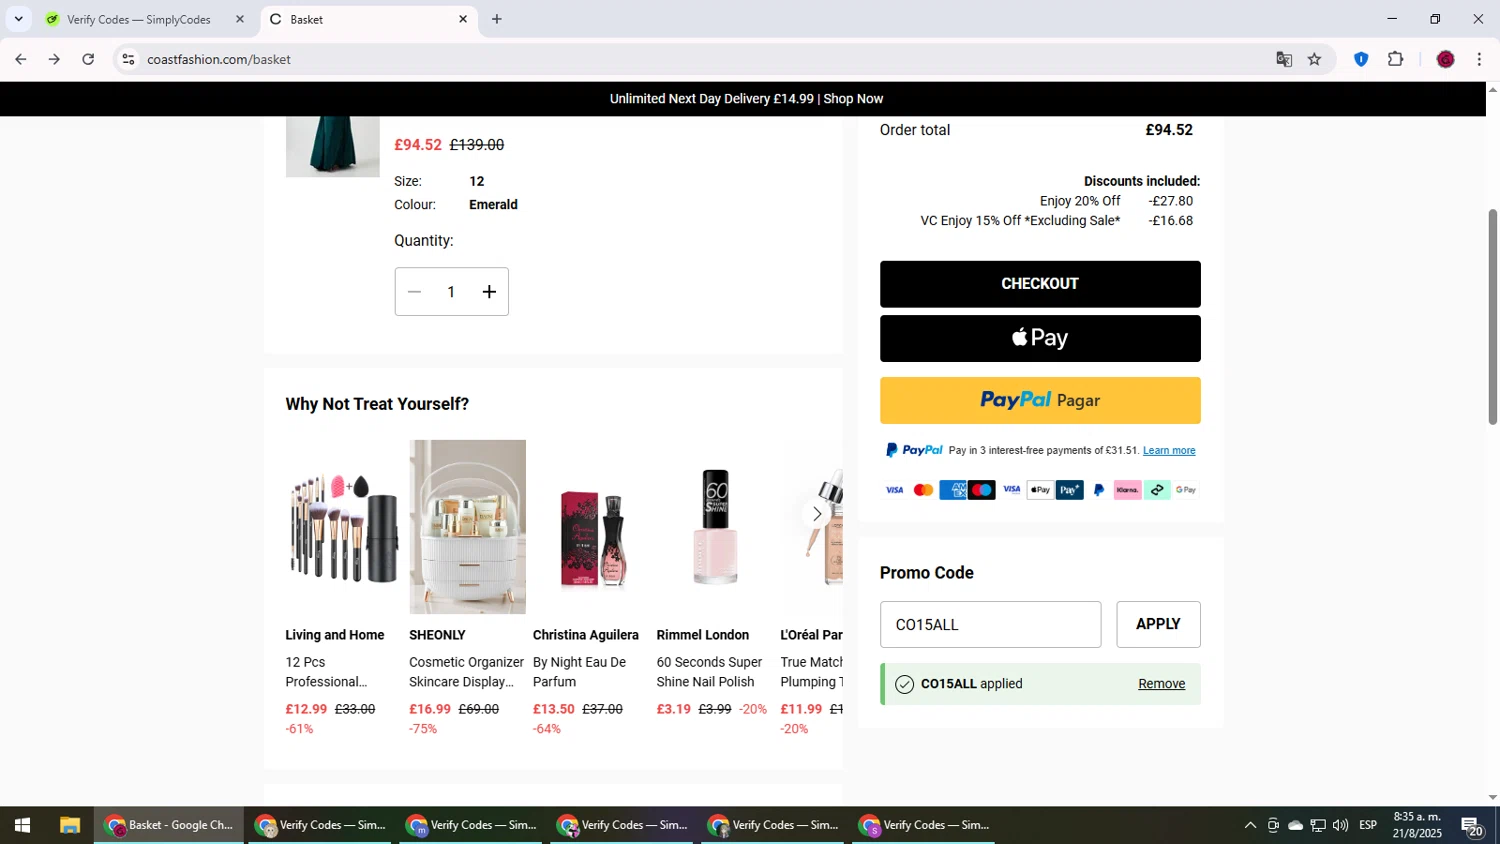Viewport: 1500px width, 844px height.
Task: Reload the basket page
Action: [88, 59]
